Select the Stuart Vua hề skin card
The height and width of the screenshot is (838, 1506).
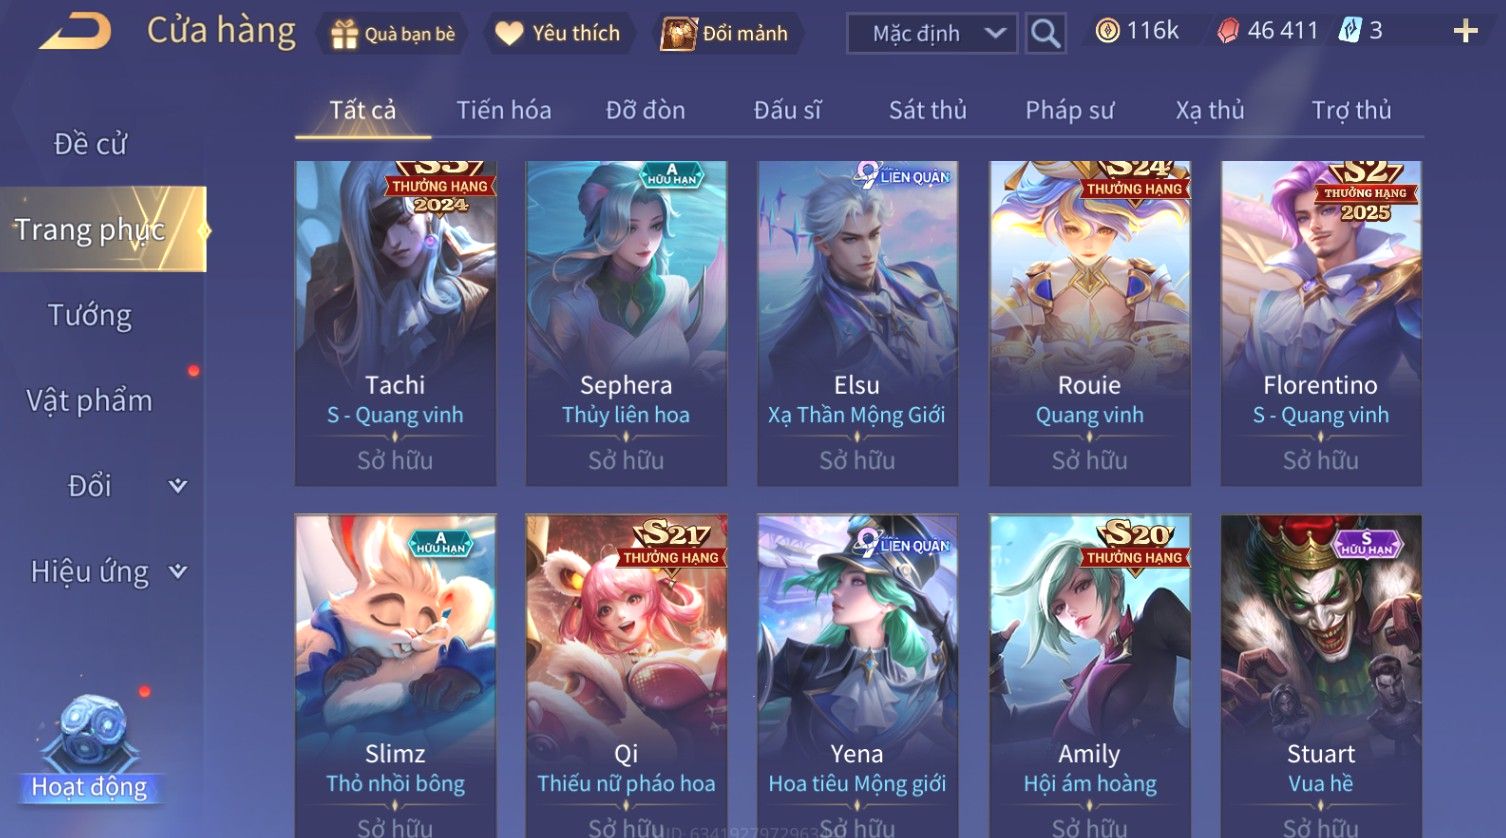pos(1320,676)
